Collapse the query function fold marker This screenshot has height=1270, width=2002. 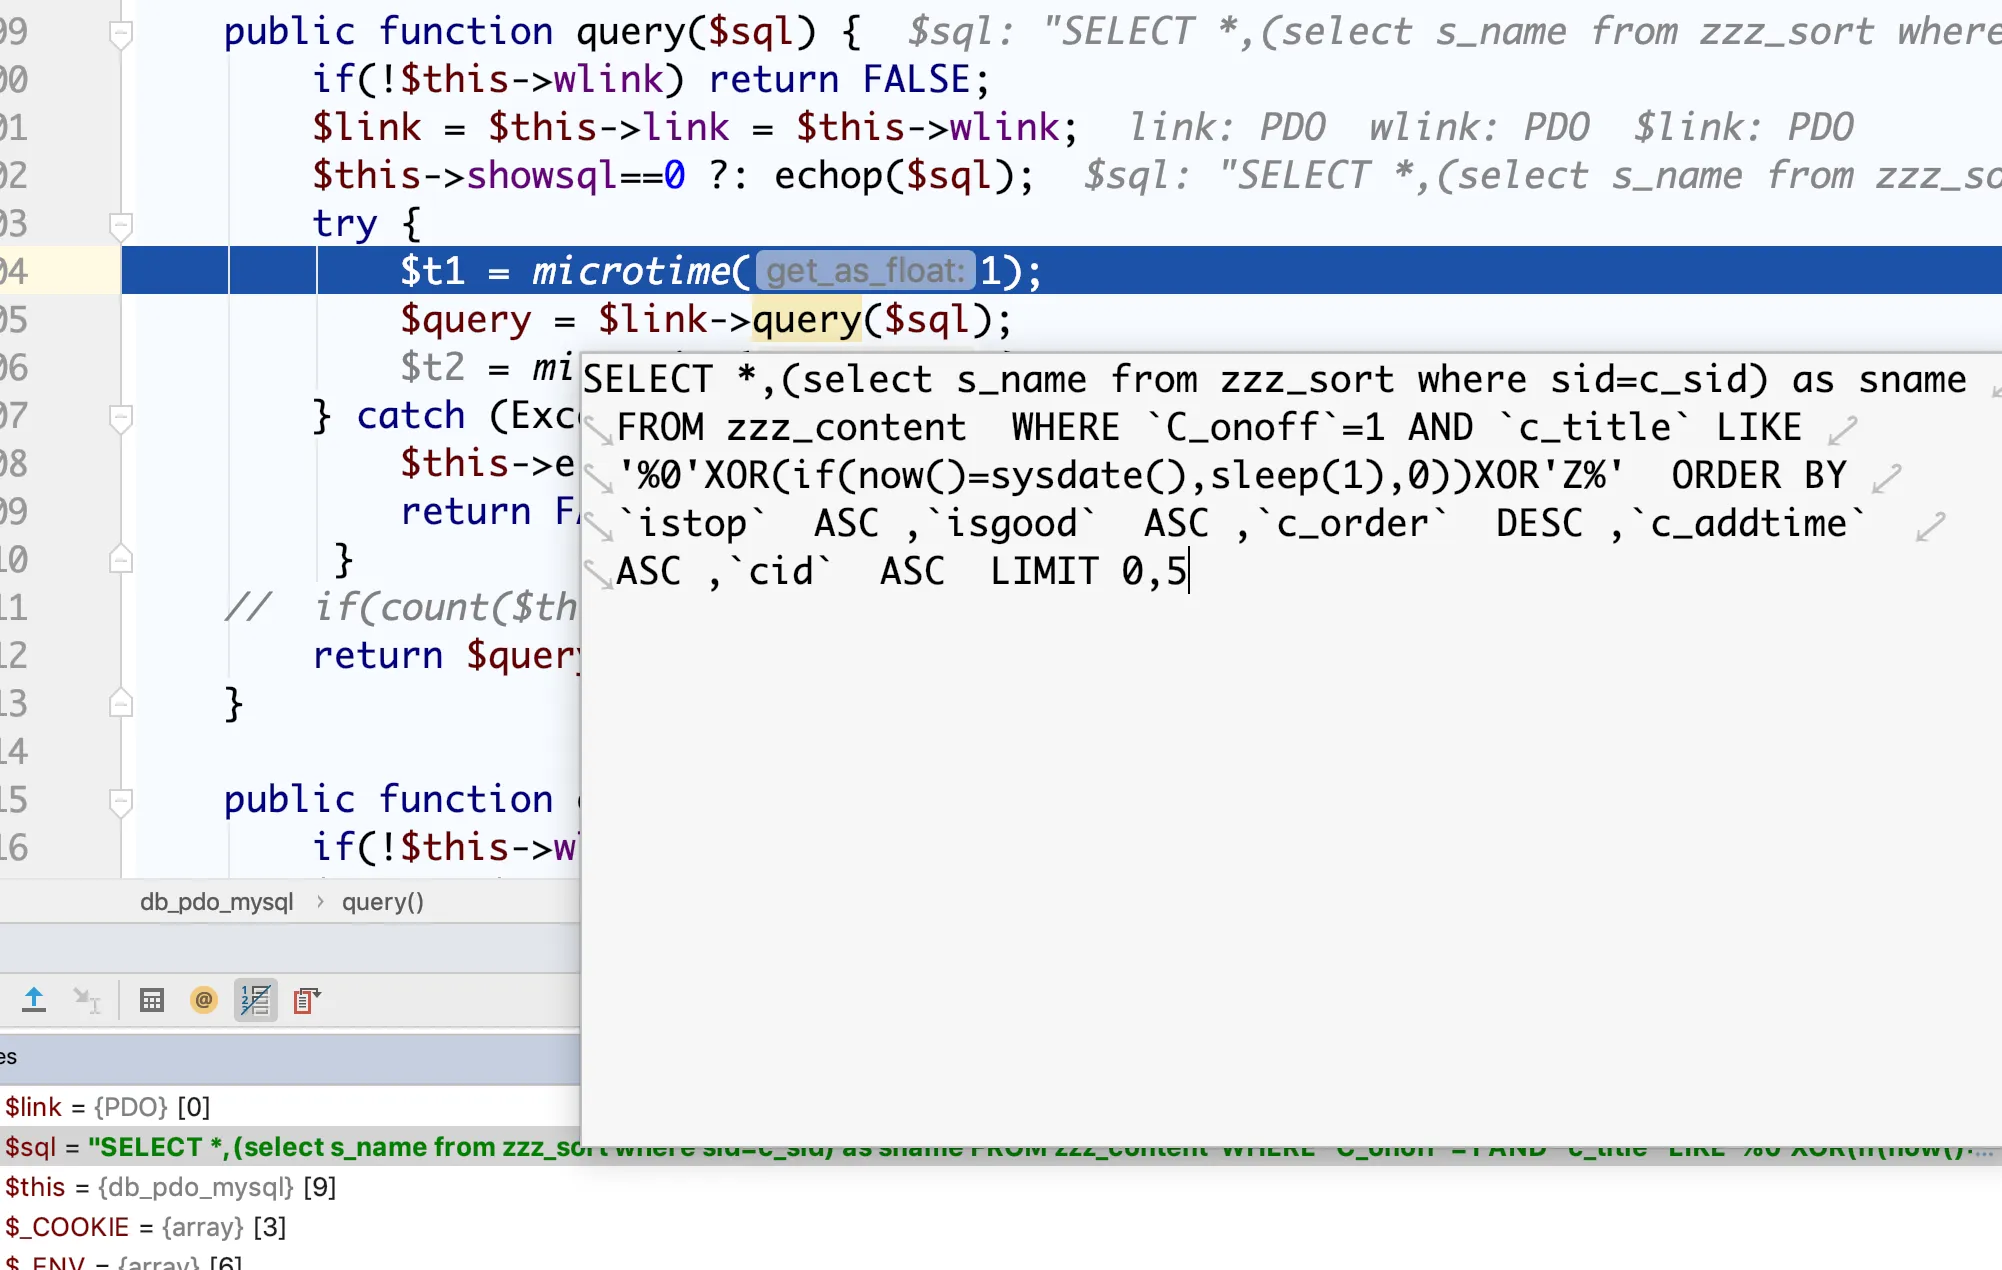coord(121,33)
